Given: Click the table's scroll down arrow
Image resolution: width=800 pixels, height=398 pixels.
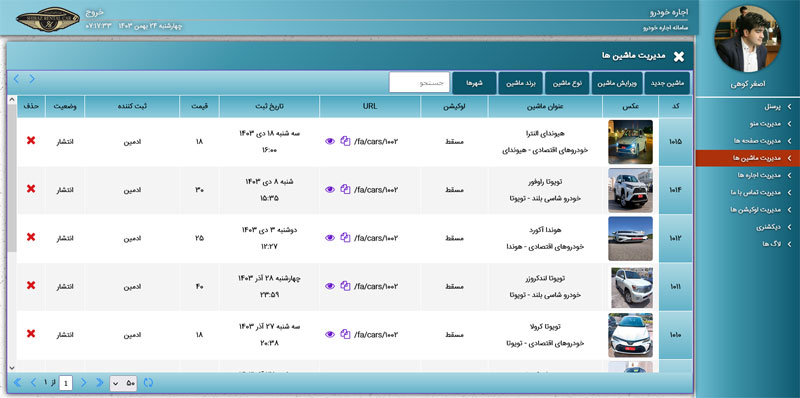Looking at the screenshot, I should [x=12, y=367].
